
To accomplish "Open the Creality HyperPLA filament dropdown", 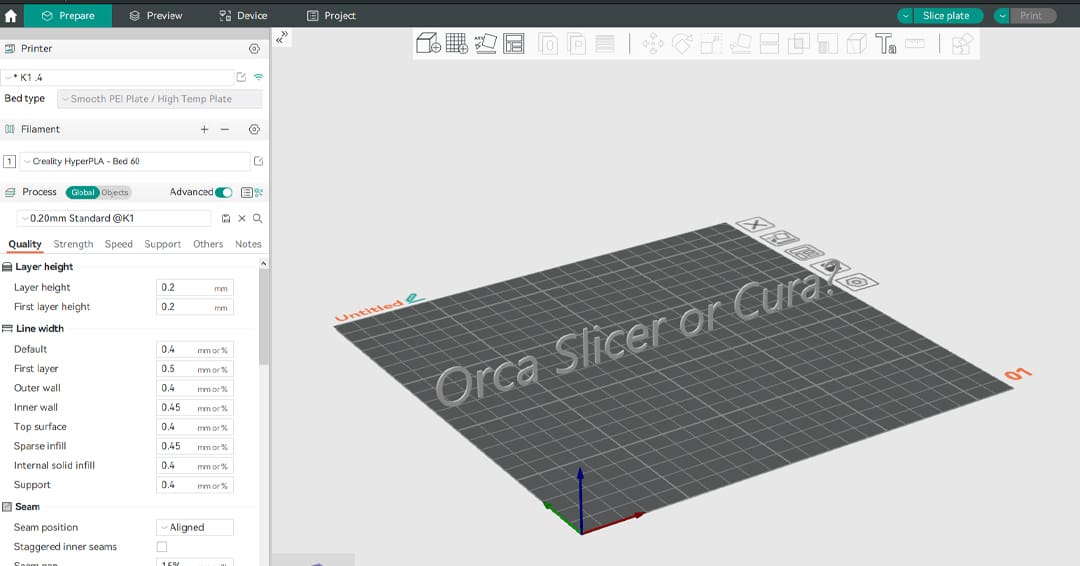I will [134, 161].
